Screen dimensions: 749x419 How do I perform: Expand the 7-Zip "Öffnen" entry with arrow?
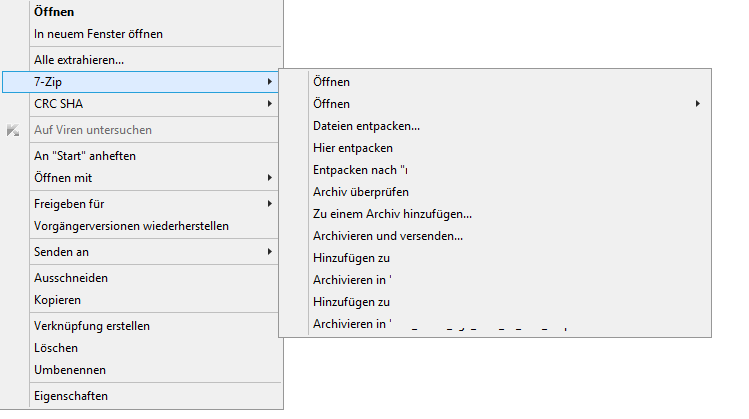(697, 104)
